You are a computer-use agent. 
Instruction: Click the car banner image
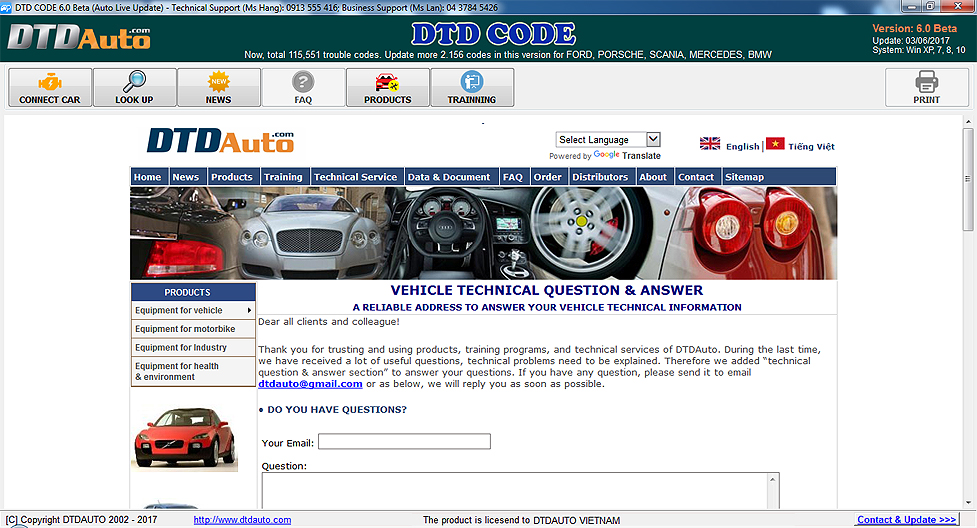click(484, 233)
